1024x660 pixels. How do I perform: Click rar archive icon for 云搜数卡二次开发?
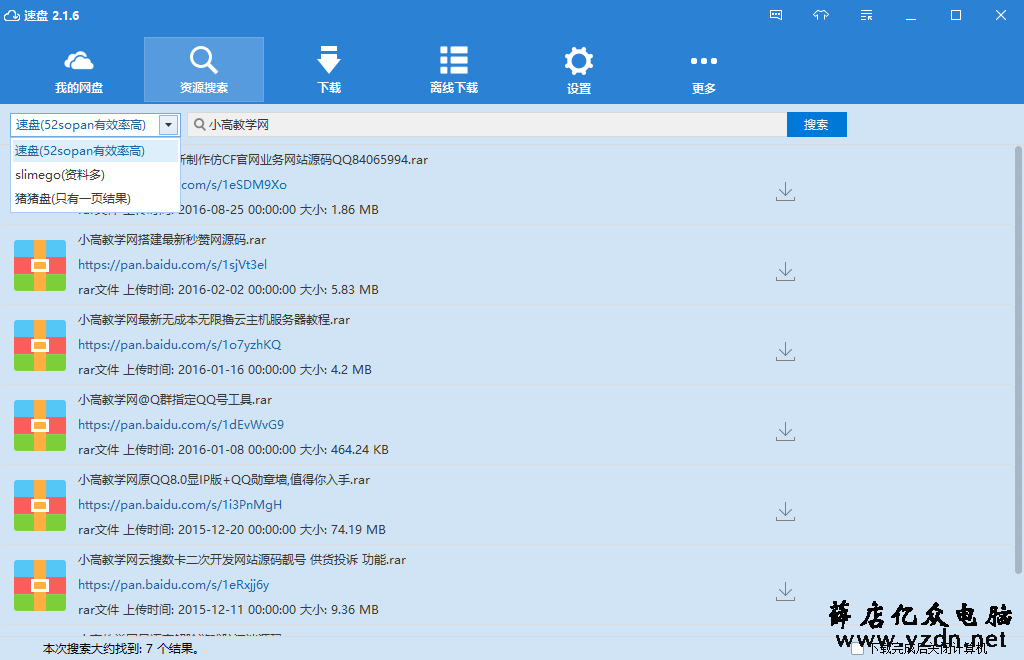coord(40,586)
